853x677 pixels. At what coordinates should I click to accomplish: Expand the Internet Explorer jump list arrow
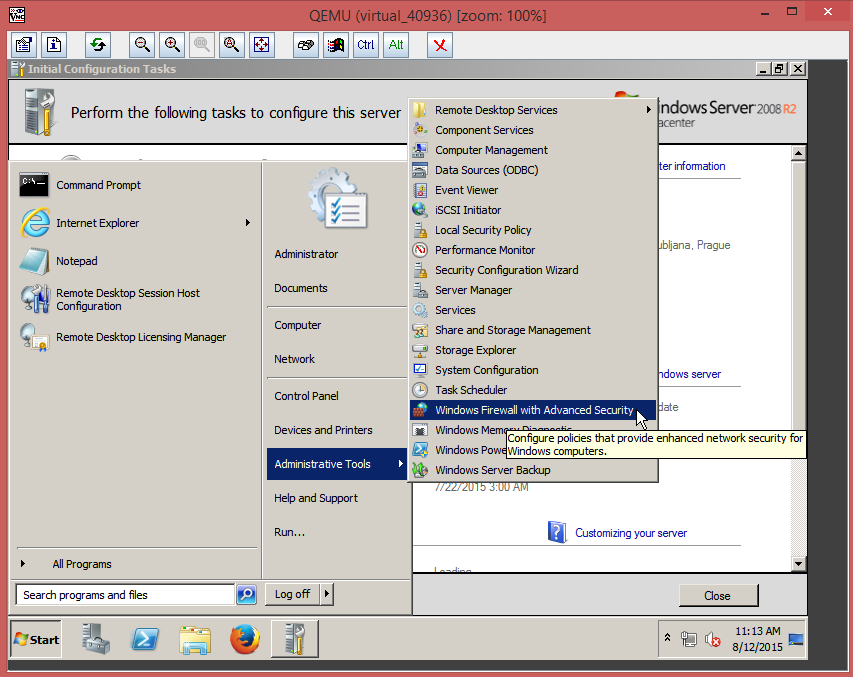click(248, 223)
